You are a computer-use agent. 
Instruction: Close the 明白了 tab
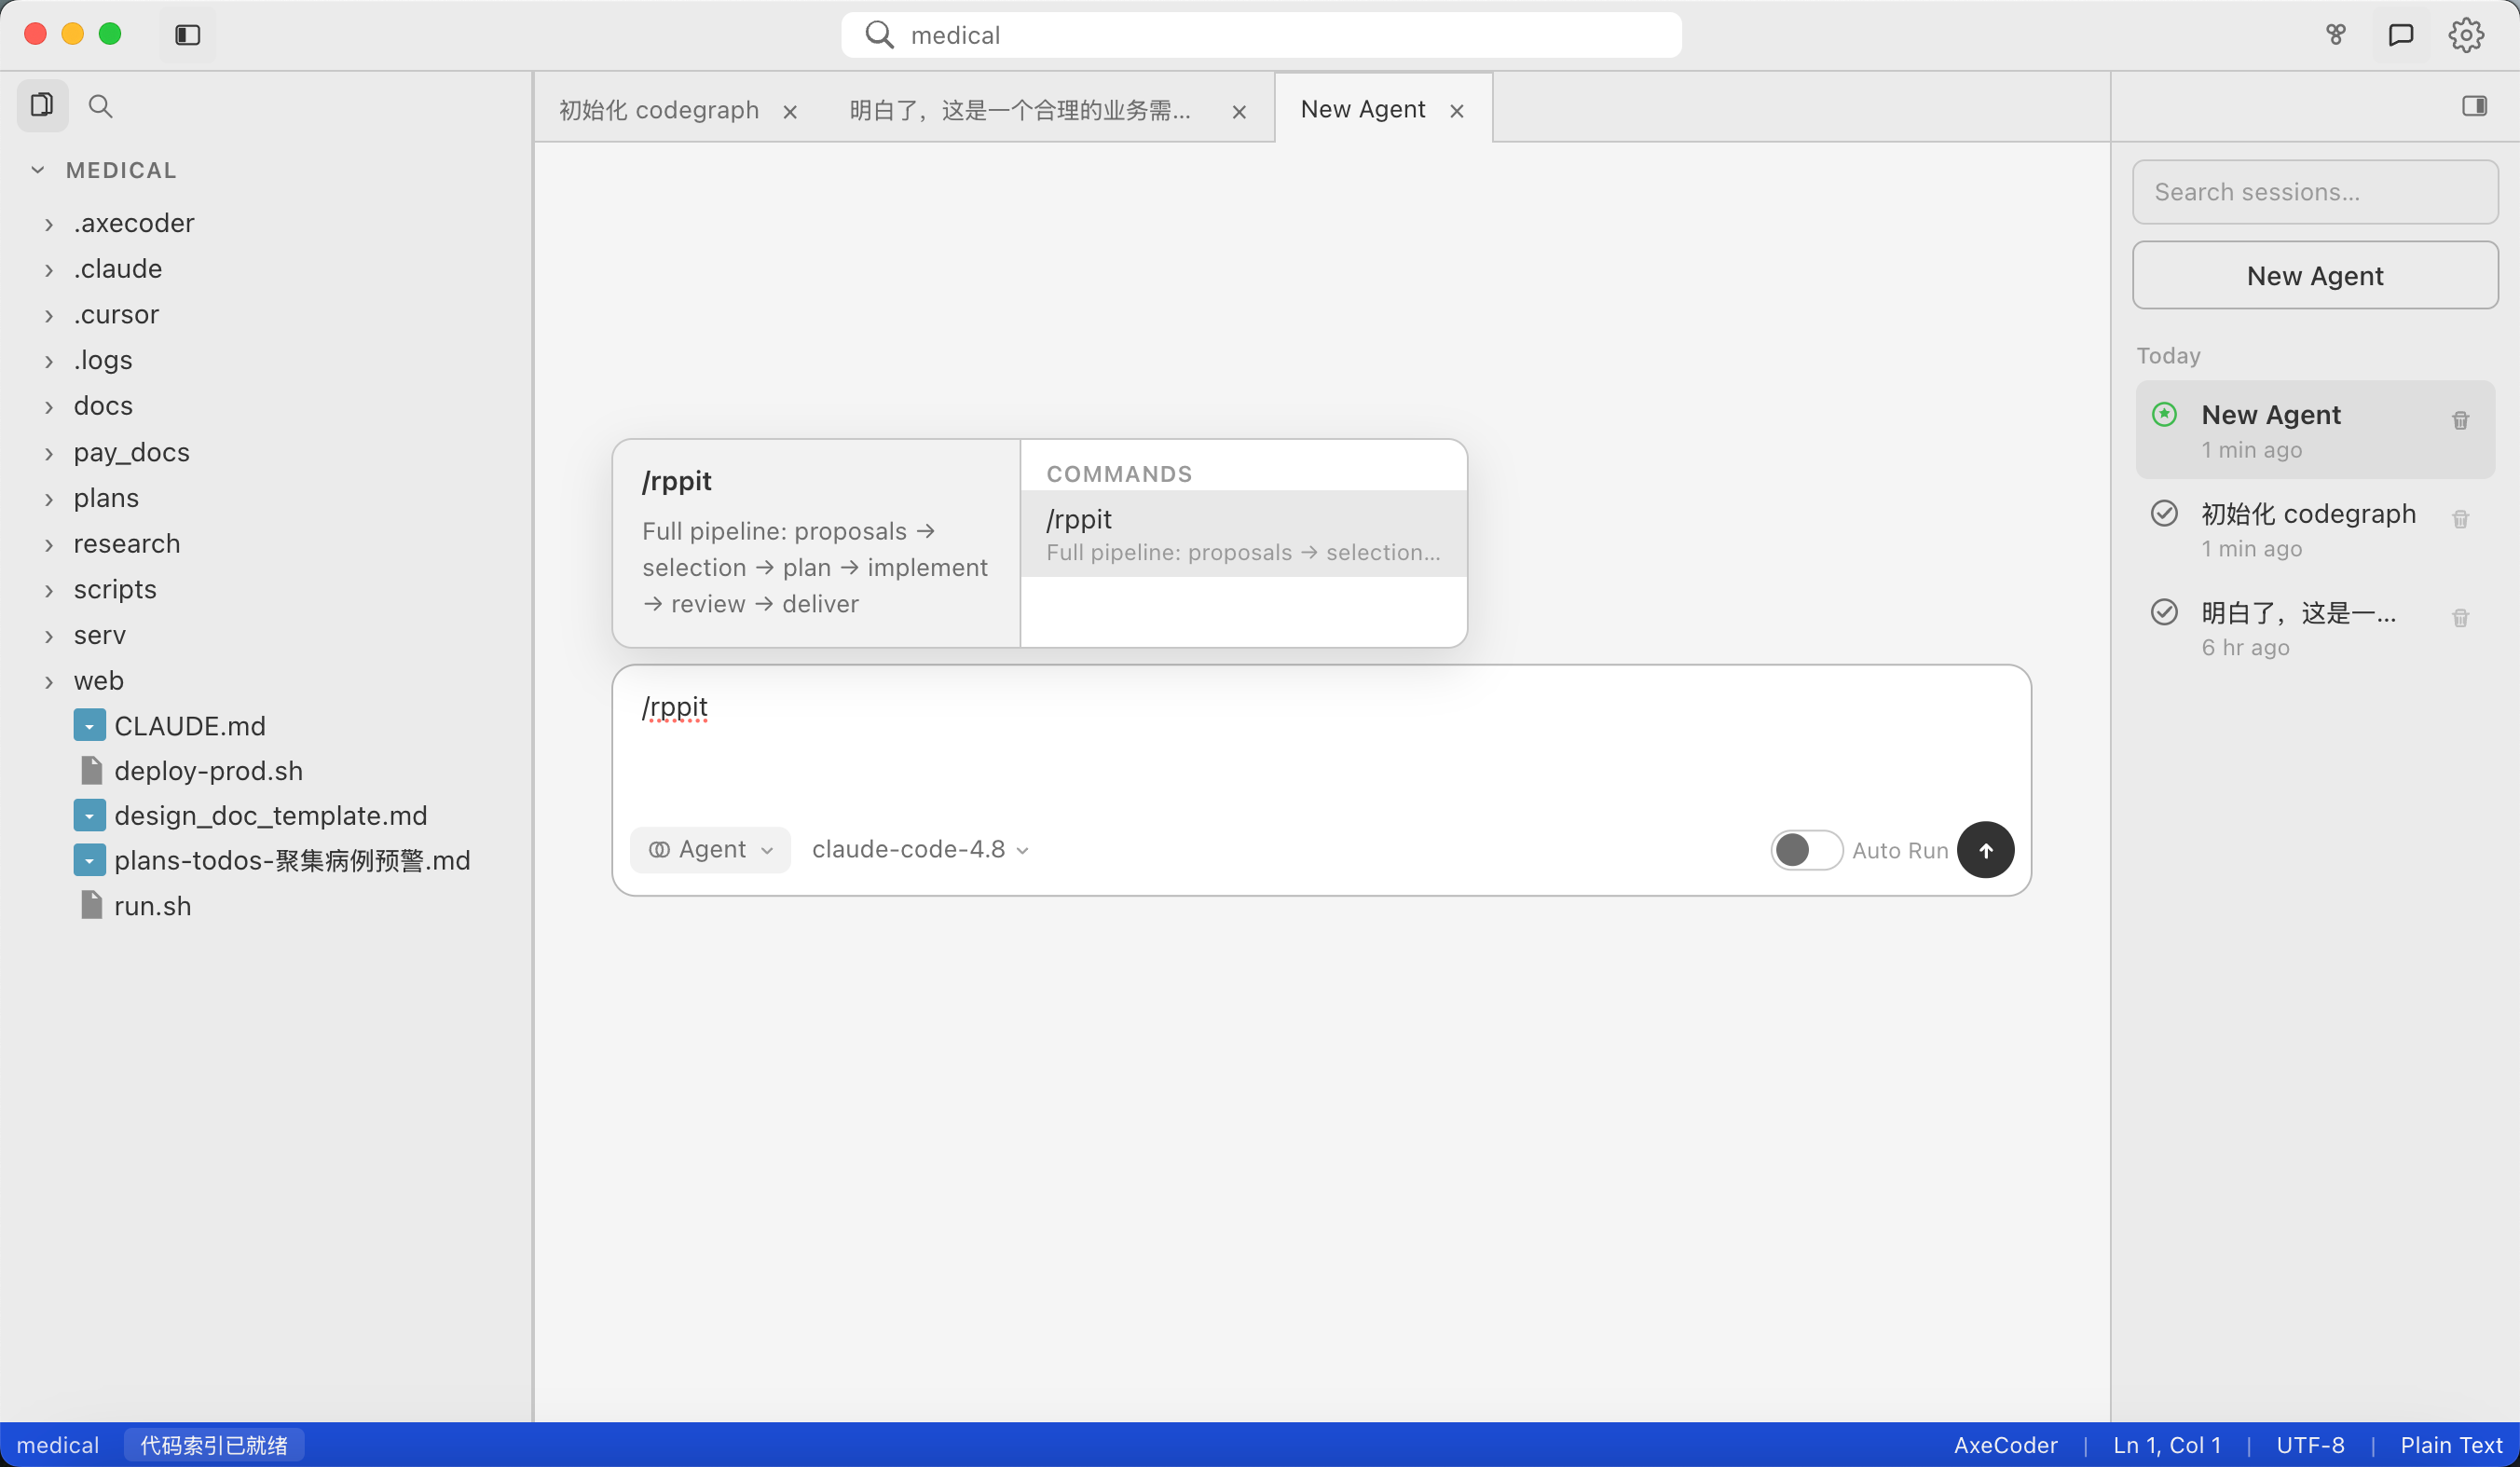[1239, 112]
